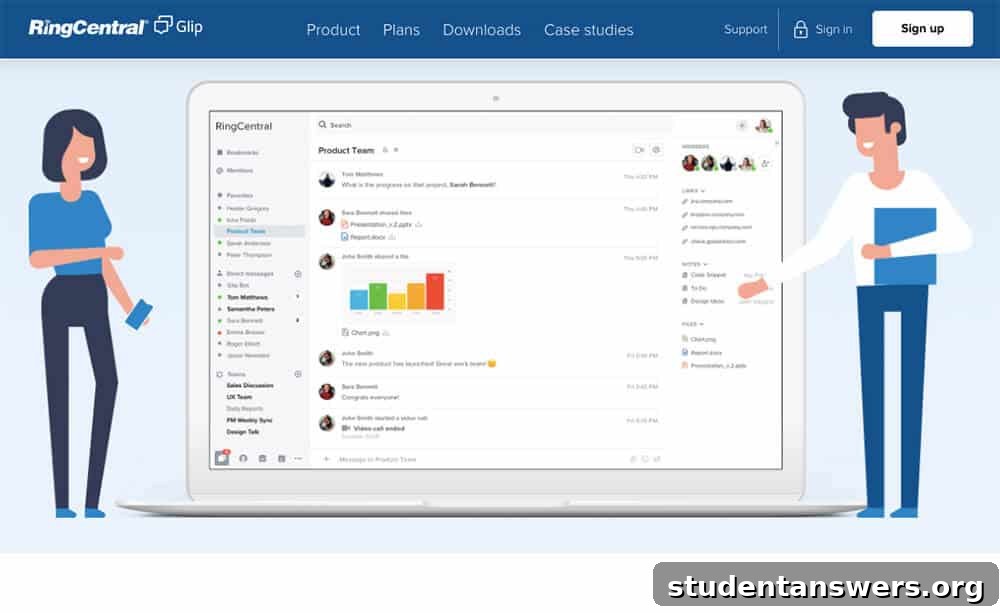Open the Code Snippet note
The width and height of the screenshot is (1000, 613).
click(704, 275)
